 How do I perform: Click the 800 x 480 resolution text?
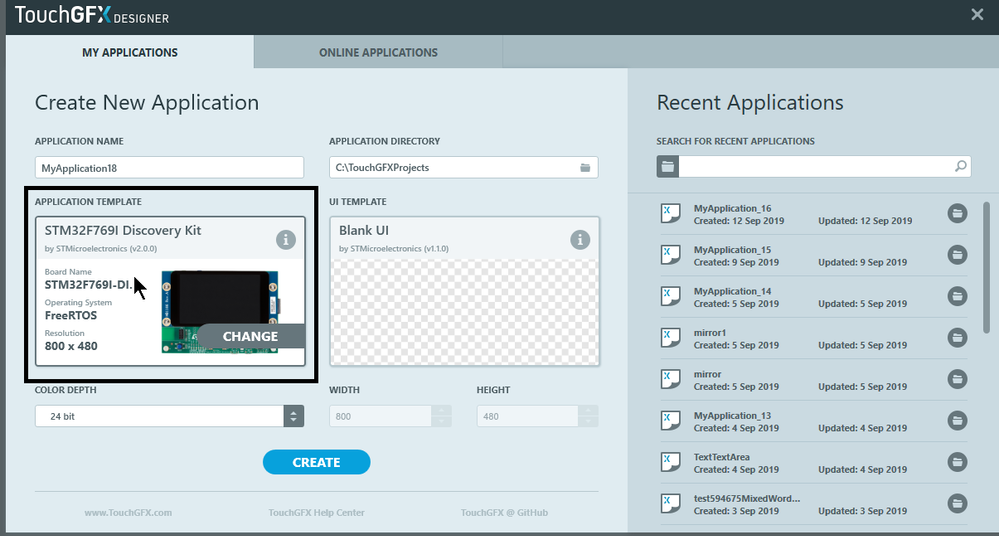point(71,346)
